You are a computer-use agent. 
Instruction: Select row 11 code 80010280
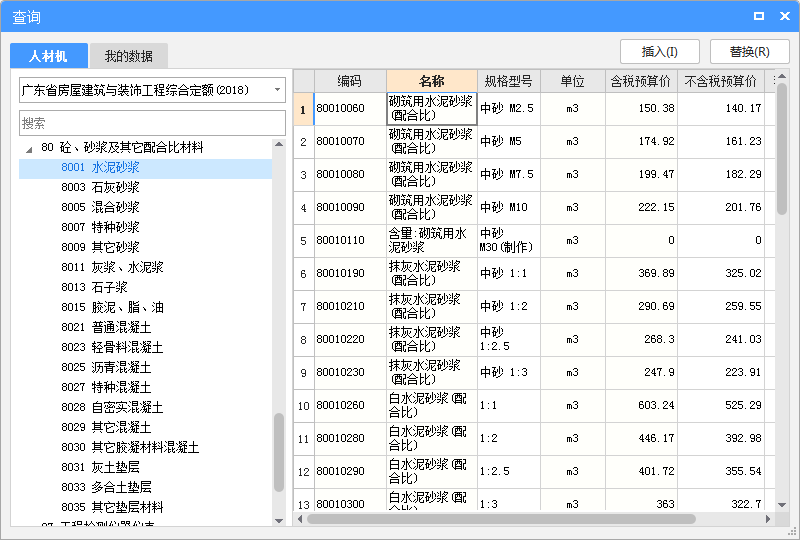point(350,438)
